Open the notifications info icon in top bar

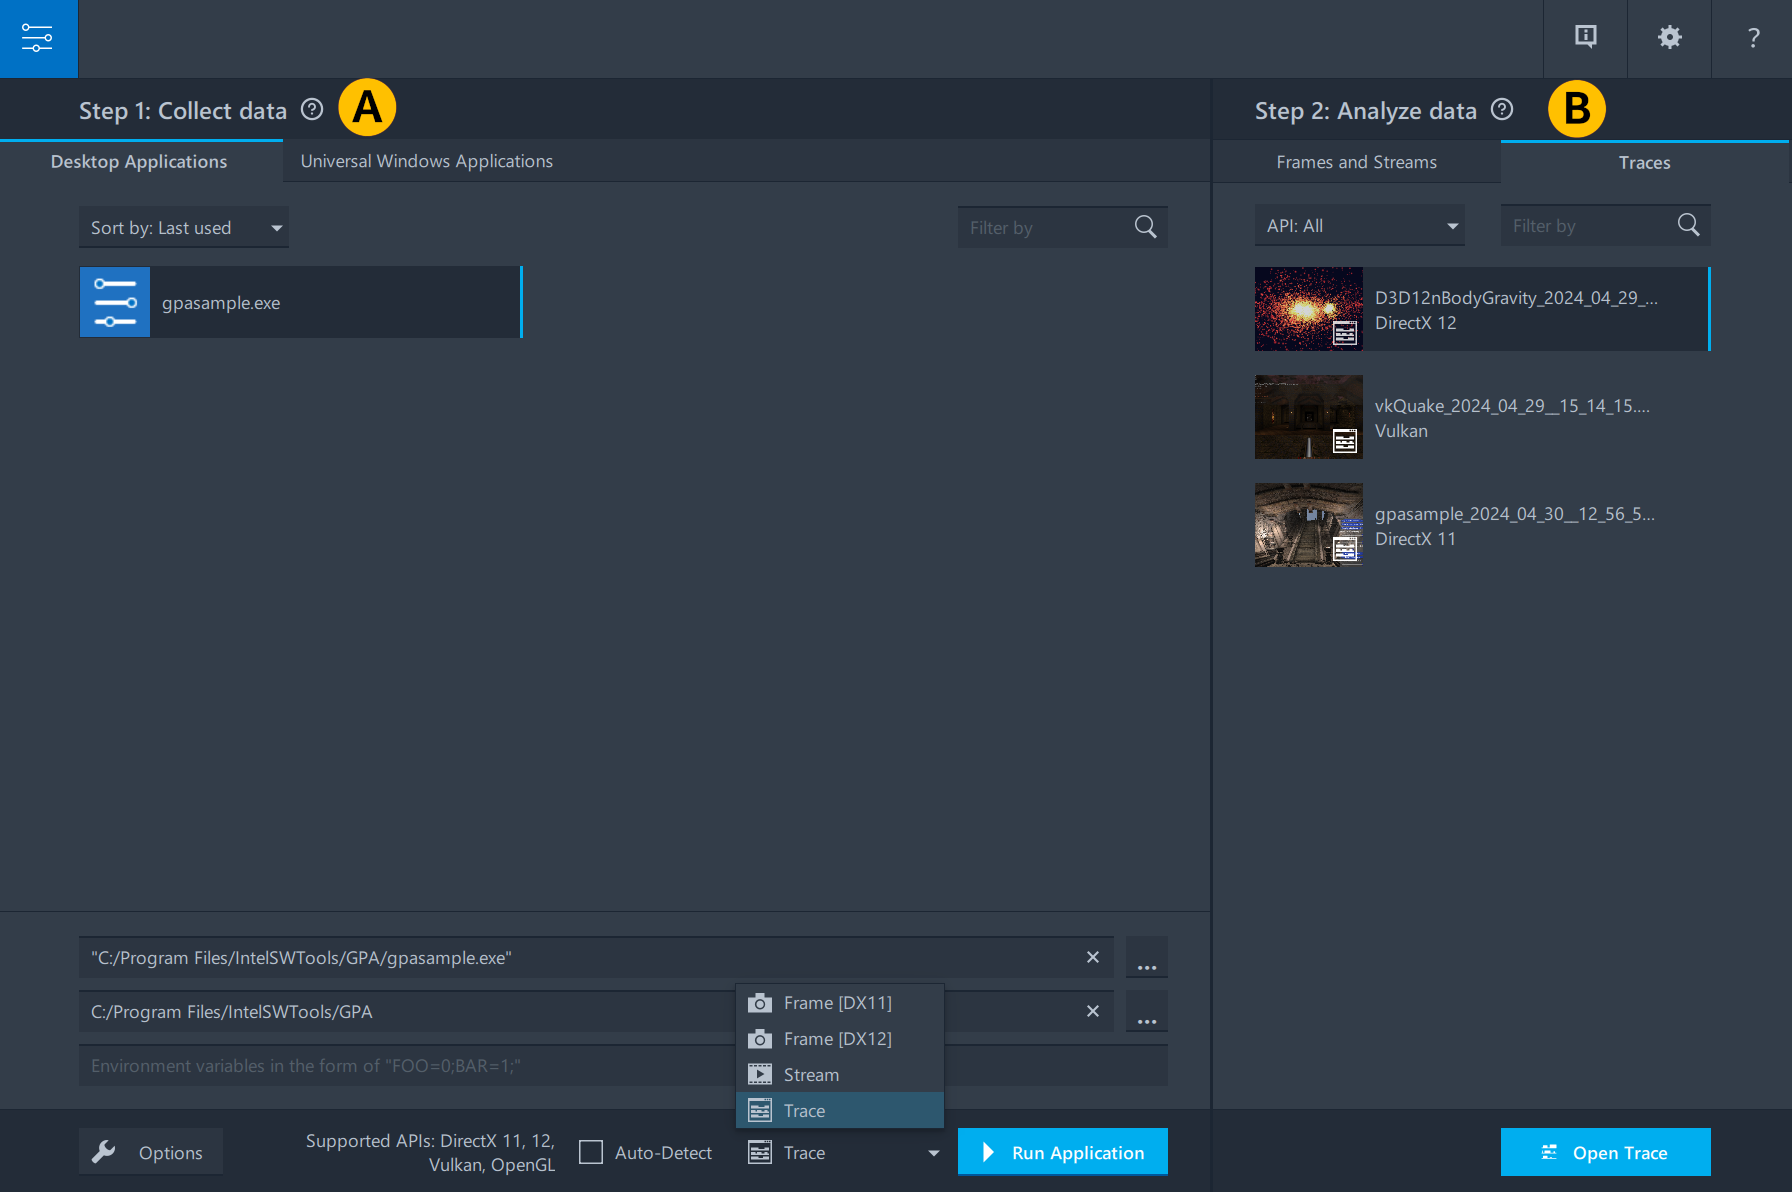point(1585,38)
